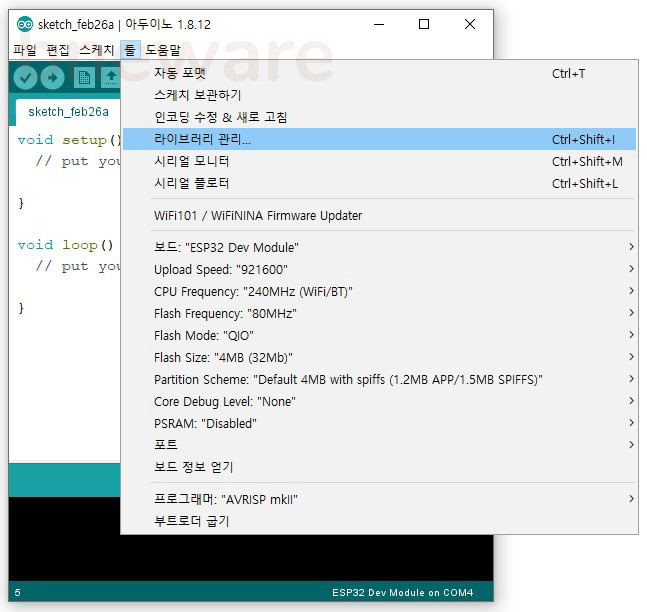Click 보드 정보 얻기

379,467
